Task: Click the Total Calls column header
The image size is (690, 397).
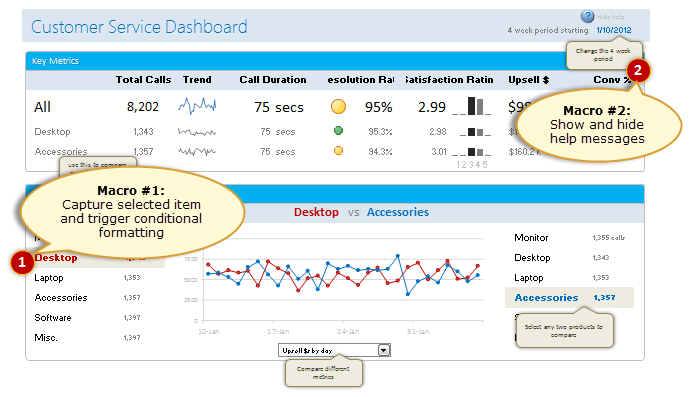Action: tap(143, 80)
